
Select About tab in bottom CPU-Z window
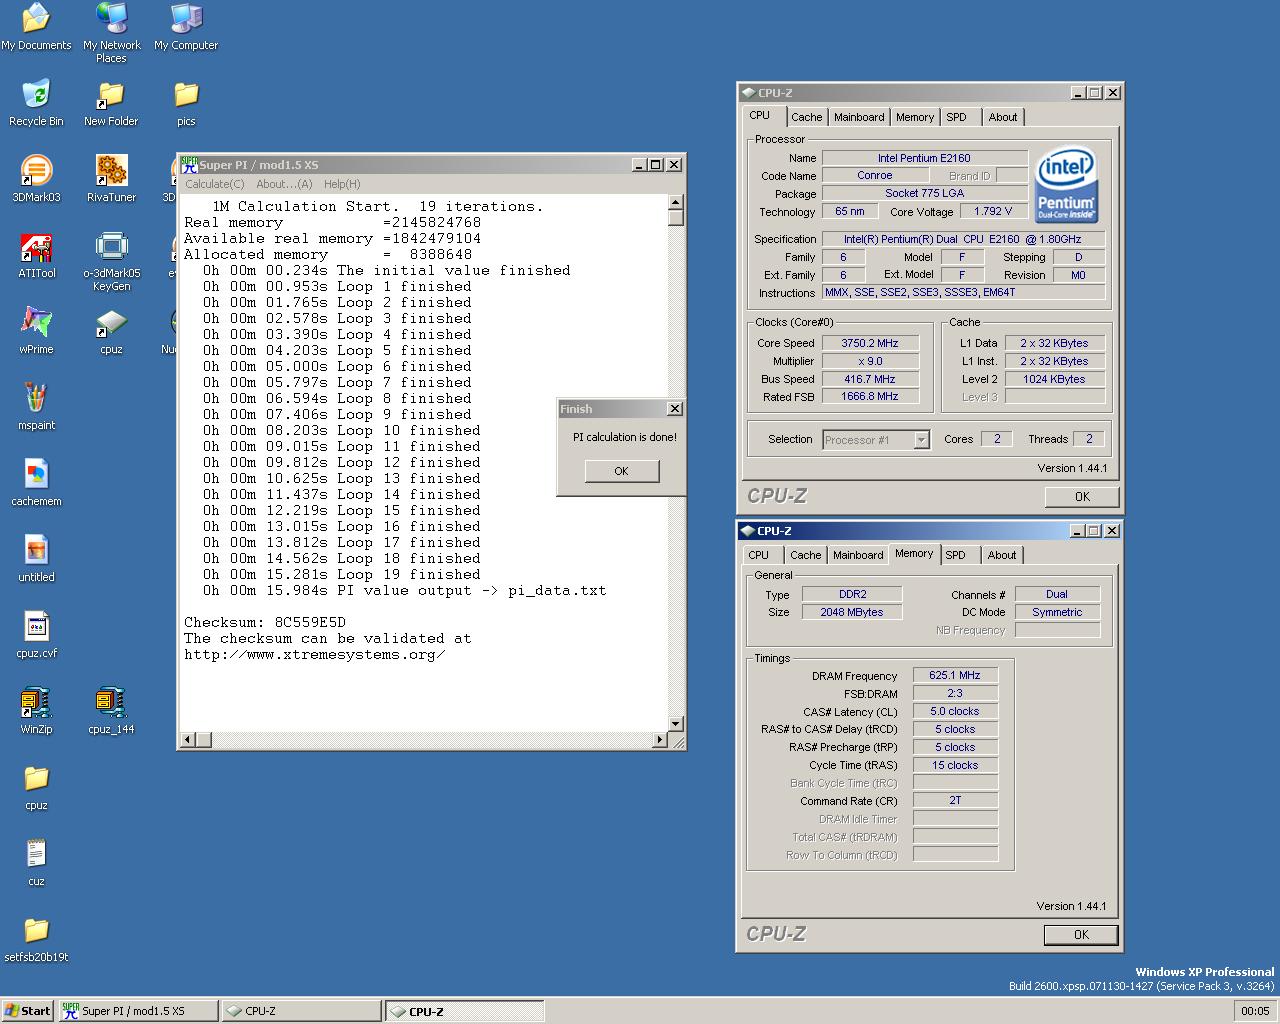pos(1002,555)
